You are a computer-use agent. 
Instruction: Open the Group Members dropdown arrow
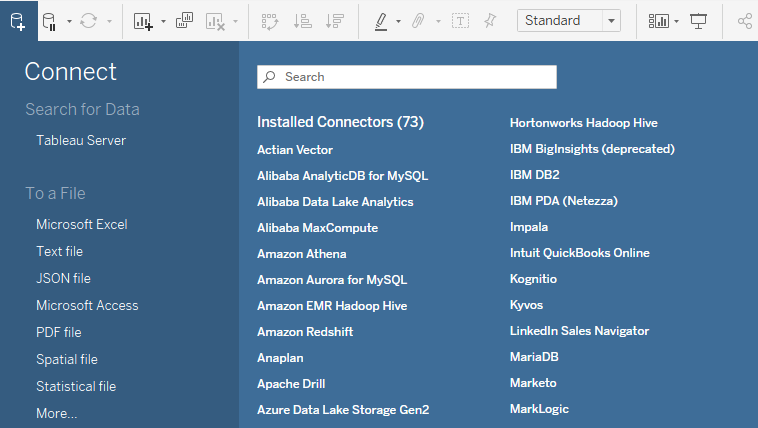pyautogui.click(x=438, y=21)
